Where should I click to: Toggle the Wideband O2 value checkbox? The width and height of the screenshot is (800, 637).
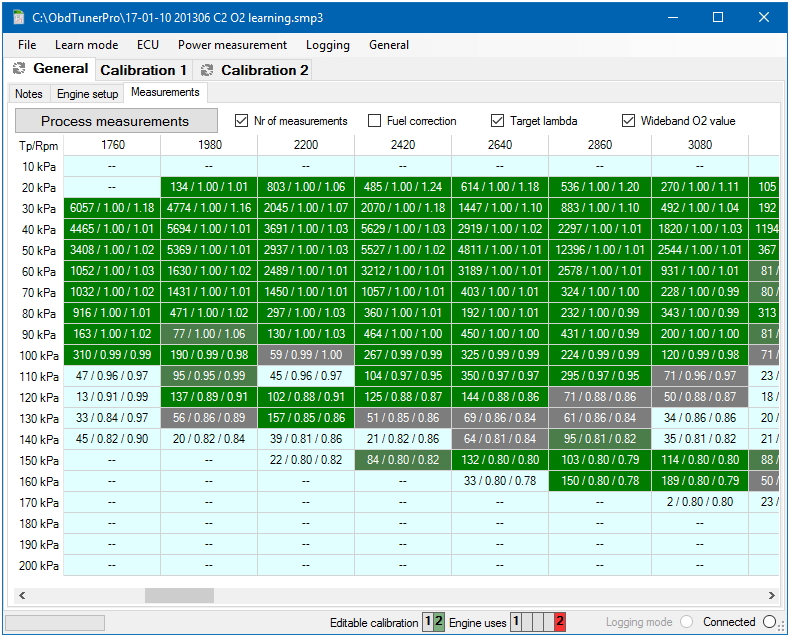(x=629, y=120)
